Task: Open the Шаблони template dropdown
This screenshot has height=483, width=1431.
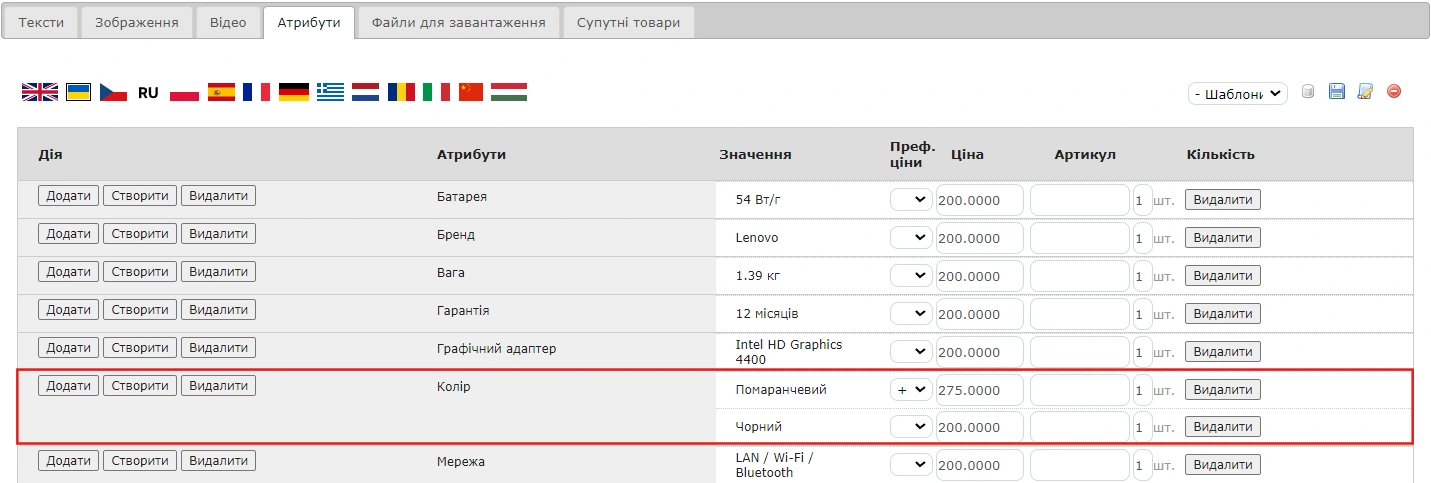Action: point(1237,93)
